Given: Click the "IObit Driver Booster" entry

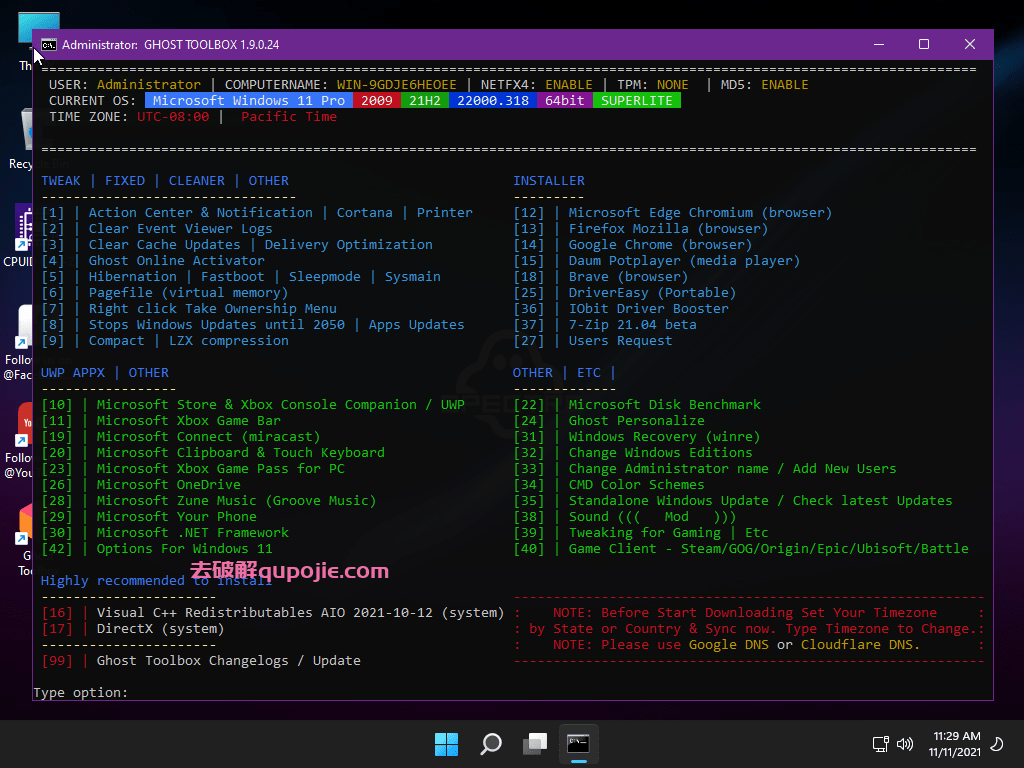Looking at the screenshot, I should click(648, 309).
